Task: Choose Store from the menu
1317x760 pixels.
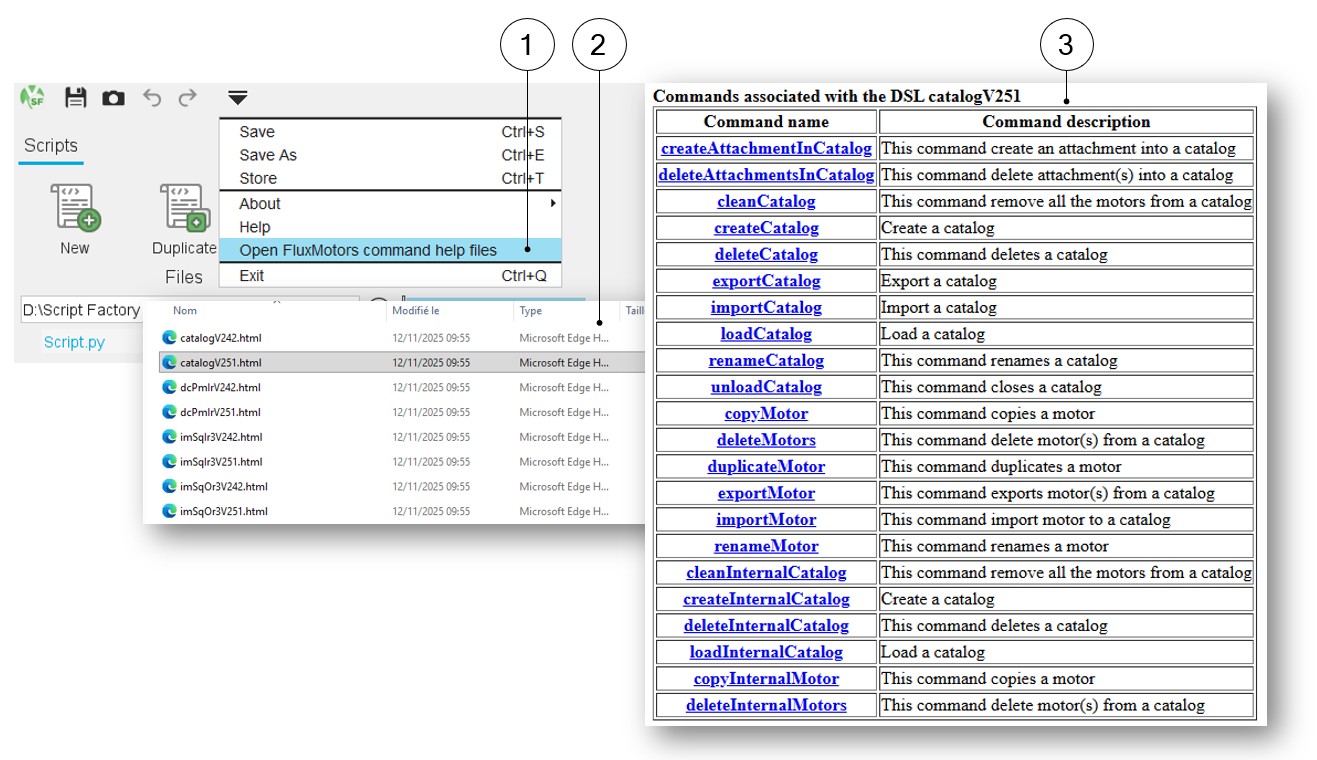Action: [391, 178]
